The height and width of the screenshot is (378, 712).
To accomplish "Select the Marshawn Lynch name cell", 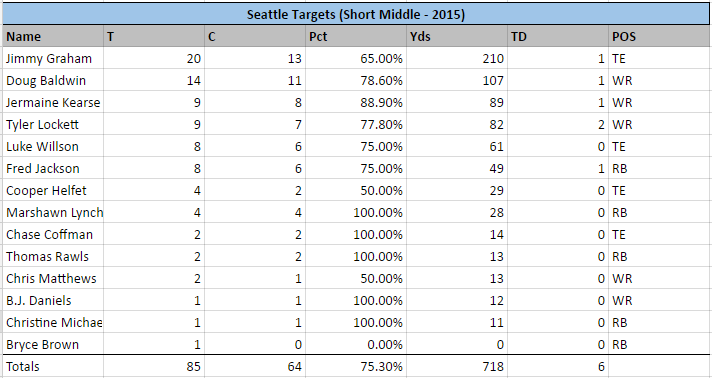I will coord(53,213).
